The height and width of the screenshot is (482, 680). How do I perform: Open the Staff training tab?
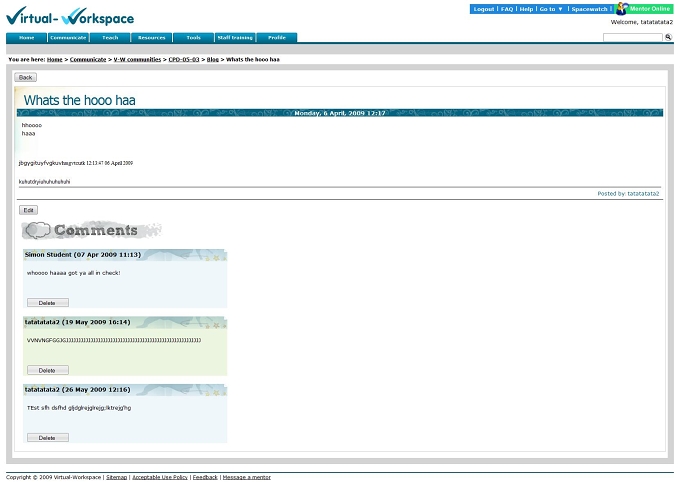(235, 38)
